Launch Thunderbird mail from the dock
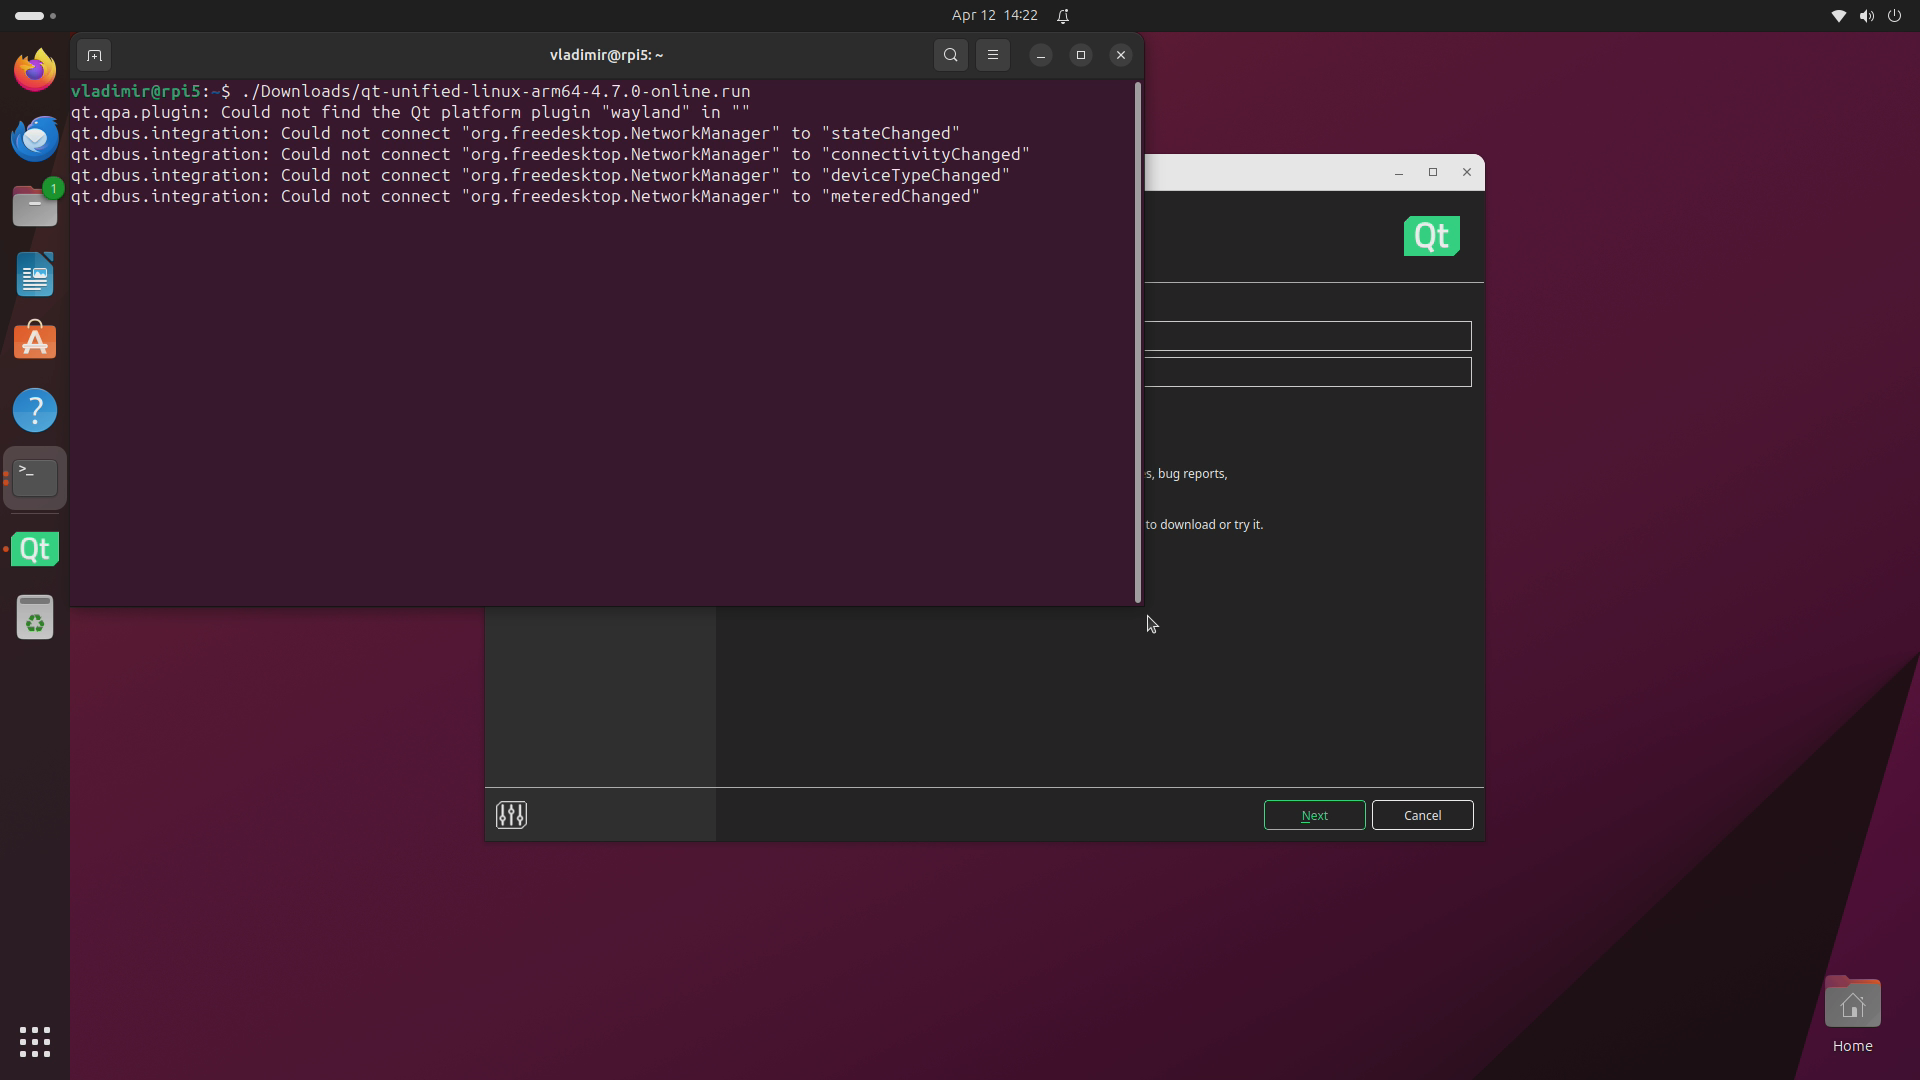The image size is (1920, 1080). click(35, 138)
